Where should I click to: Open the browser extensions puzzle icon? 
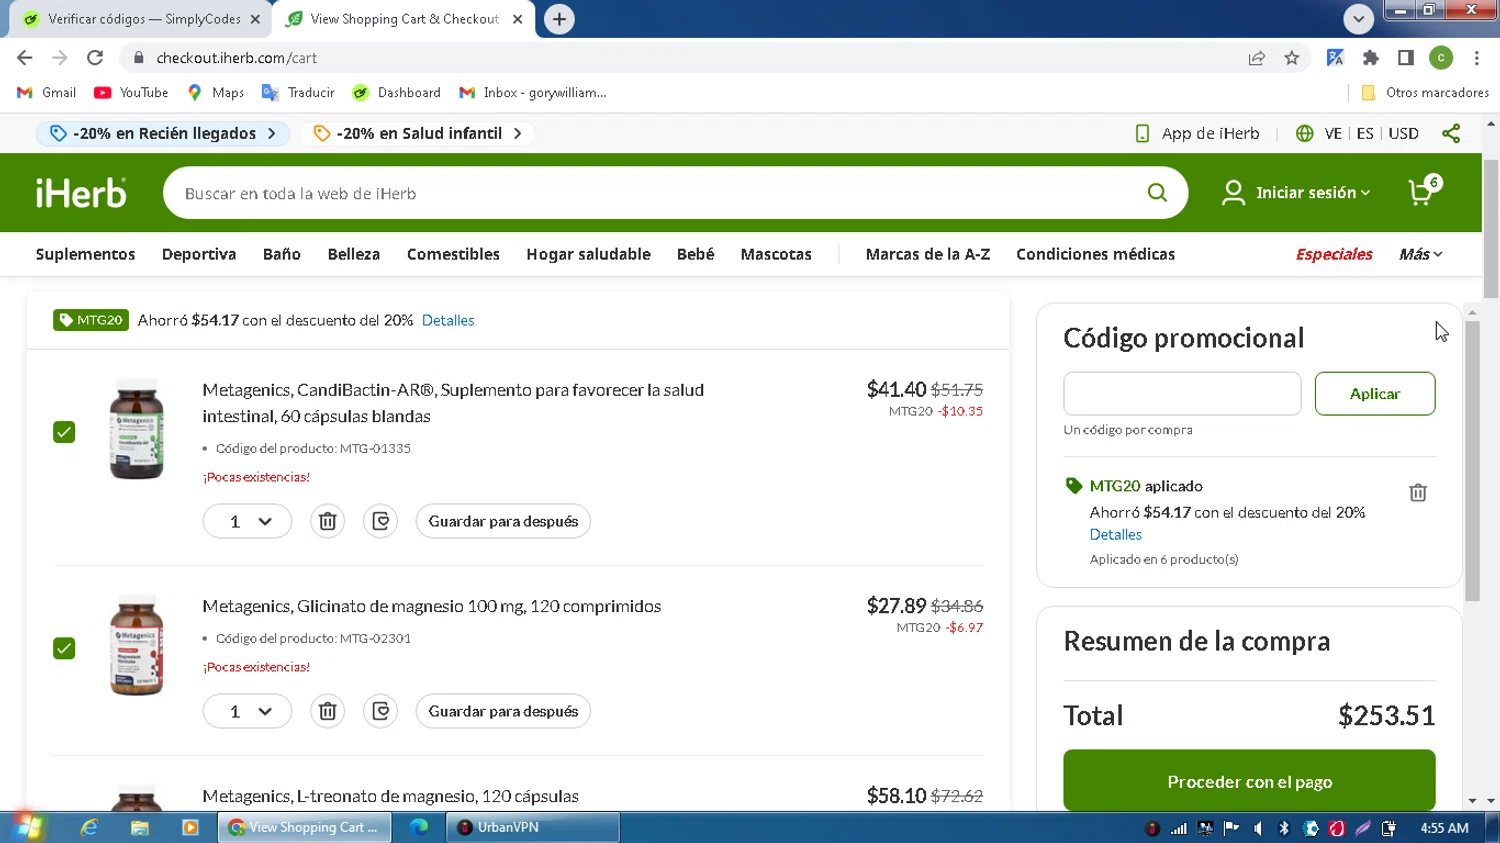(1371, 58)
